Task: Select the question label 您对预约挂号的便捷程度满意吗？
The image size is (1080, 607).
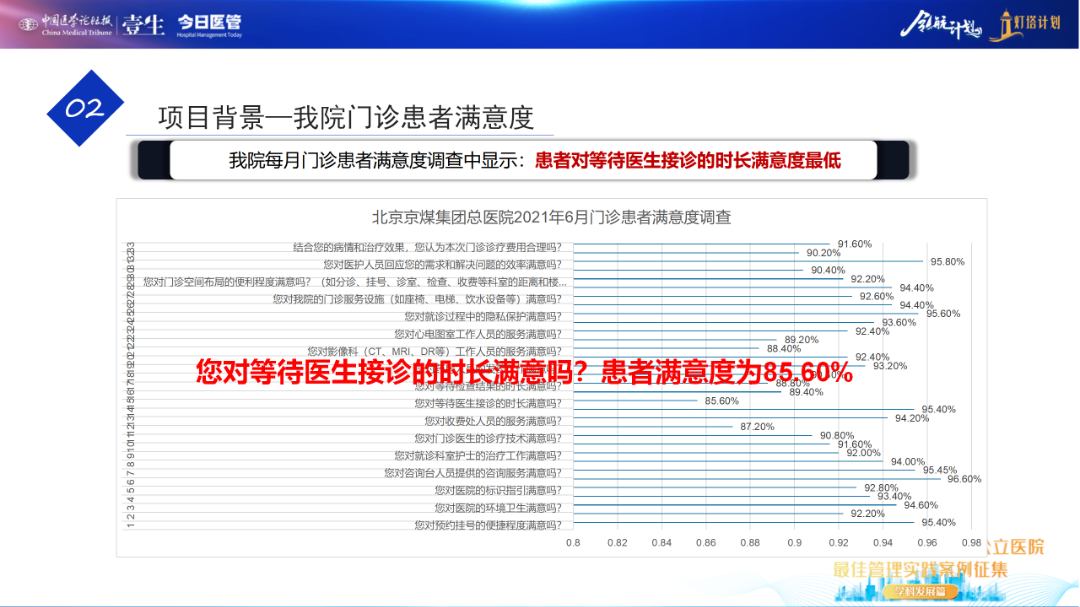Action: [x=488, y=525]
